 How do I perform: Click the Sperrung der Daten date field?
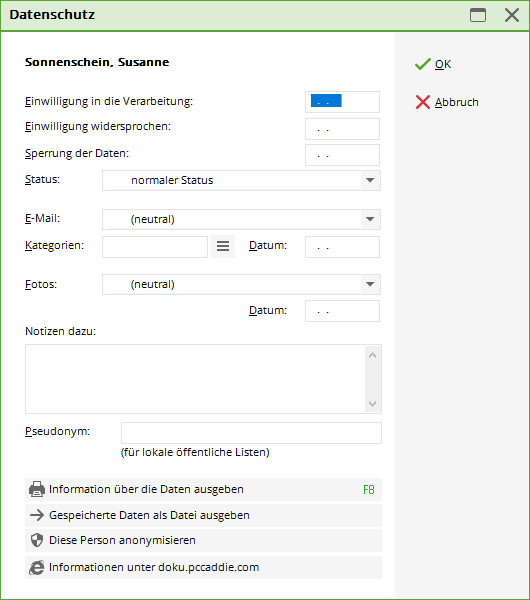[x=342, y=155]
